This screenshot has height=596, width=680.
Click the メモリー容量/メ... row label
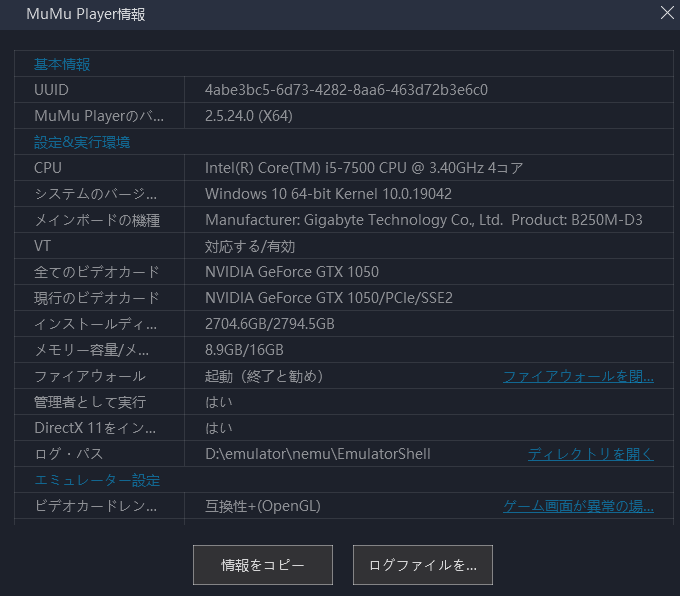pos(91,350)
